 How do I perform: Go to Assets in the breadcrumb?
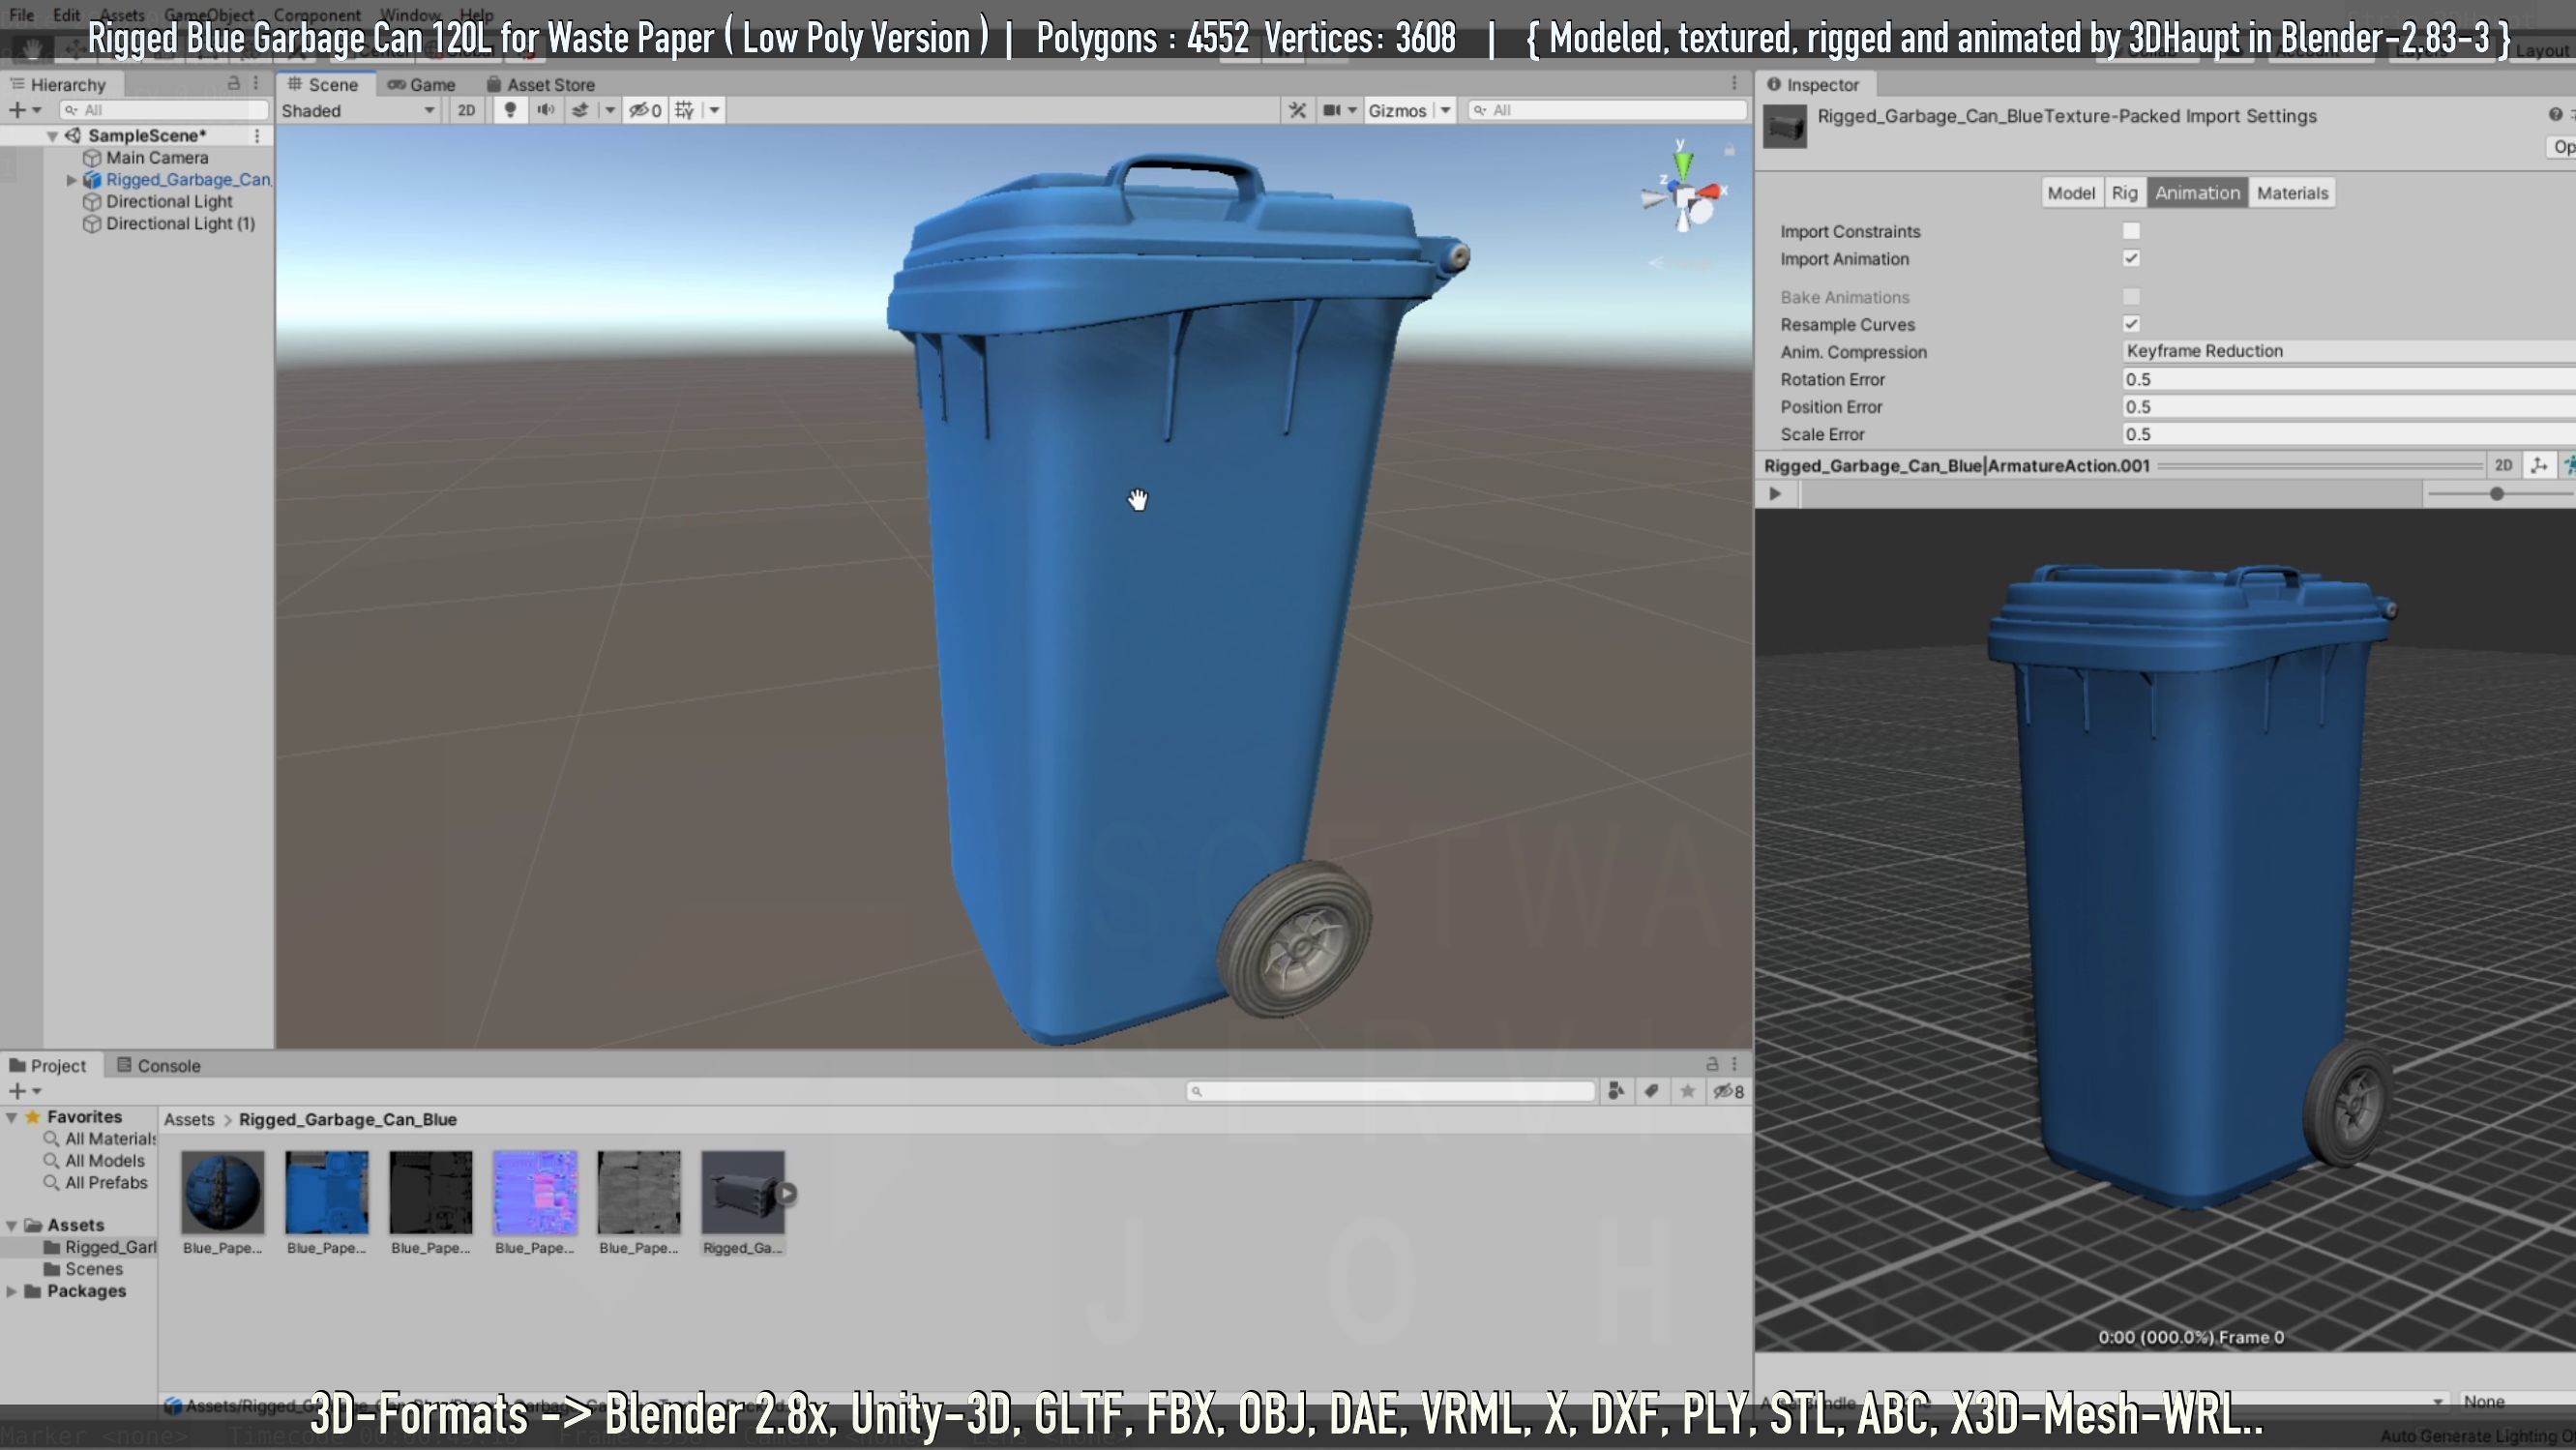click(189, 1119)
